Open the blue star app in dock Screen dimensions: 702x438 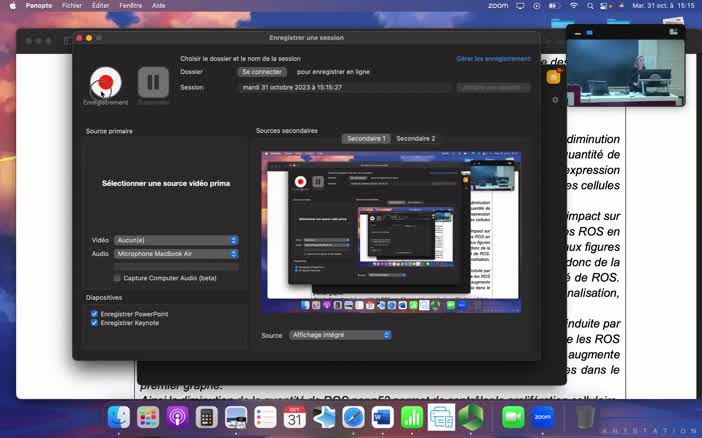[x=324, y=417]
